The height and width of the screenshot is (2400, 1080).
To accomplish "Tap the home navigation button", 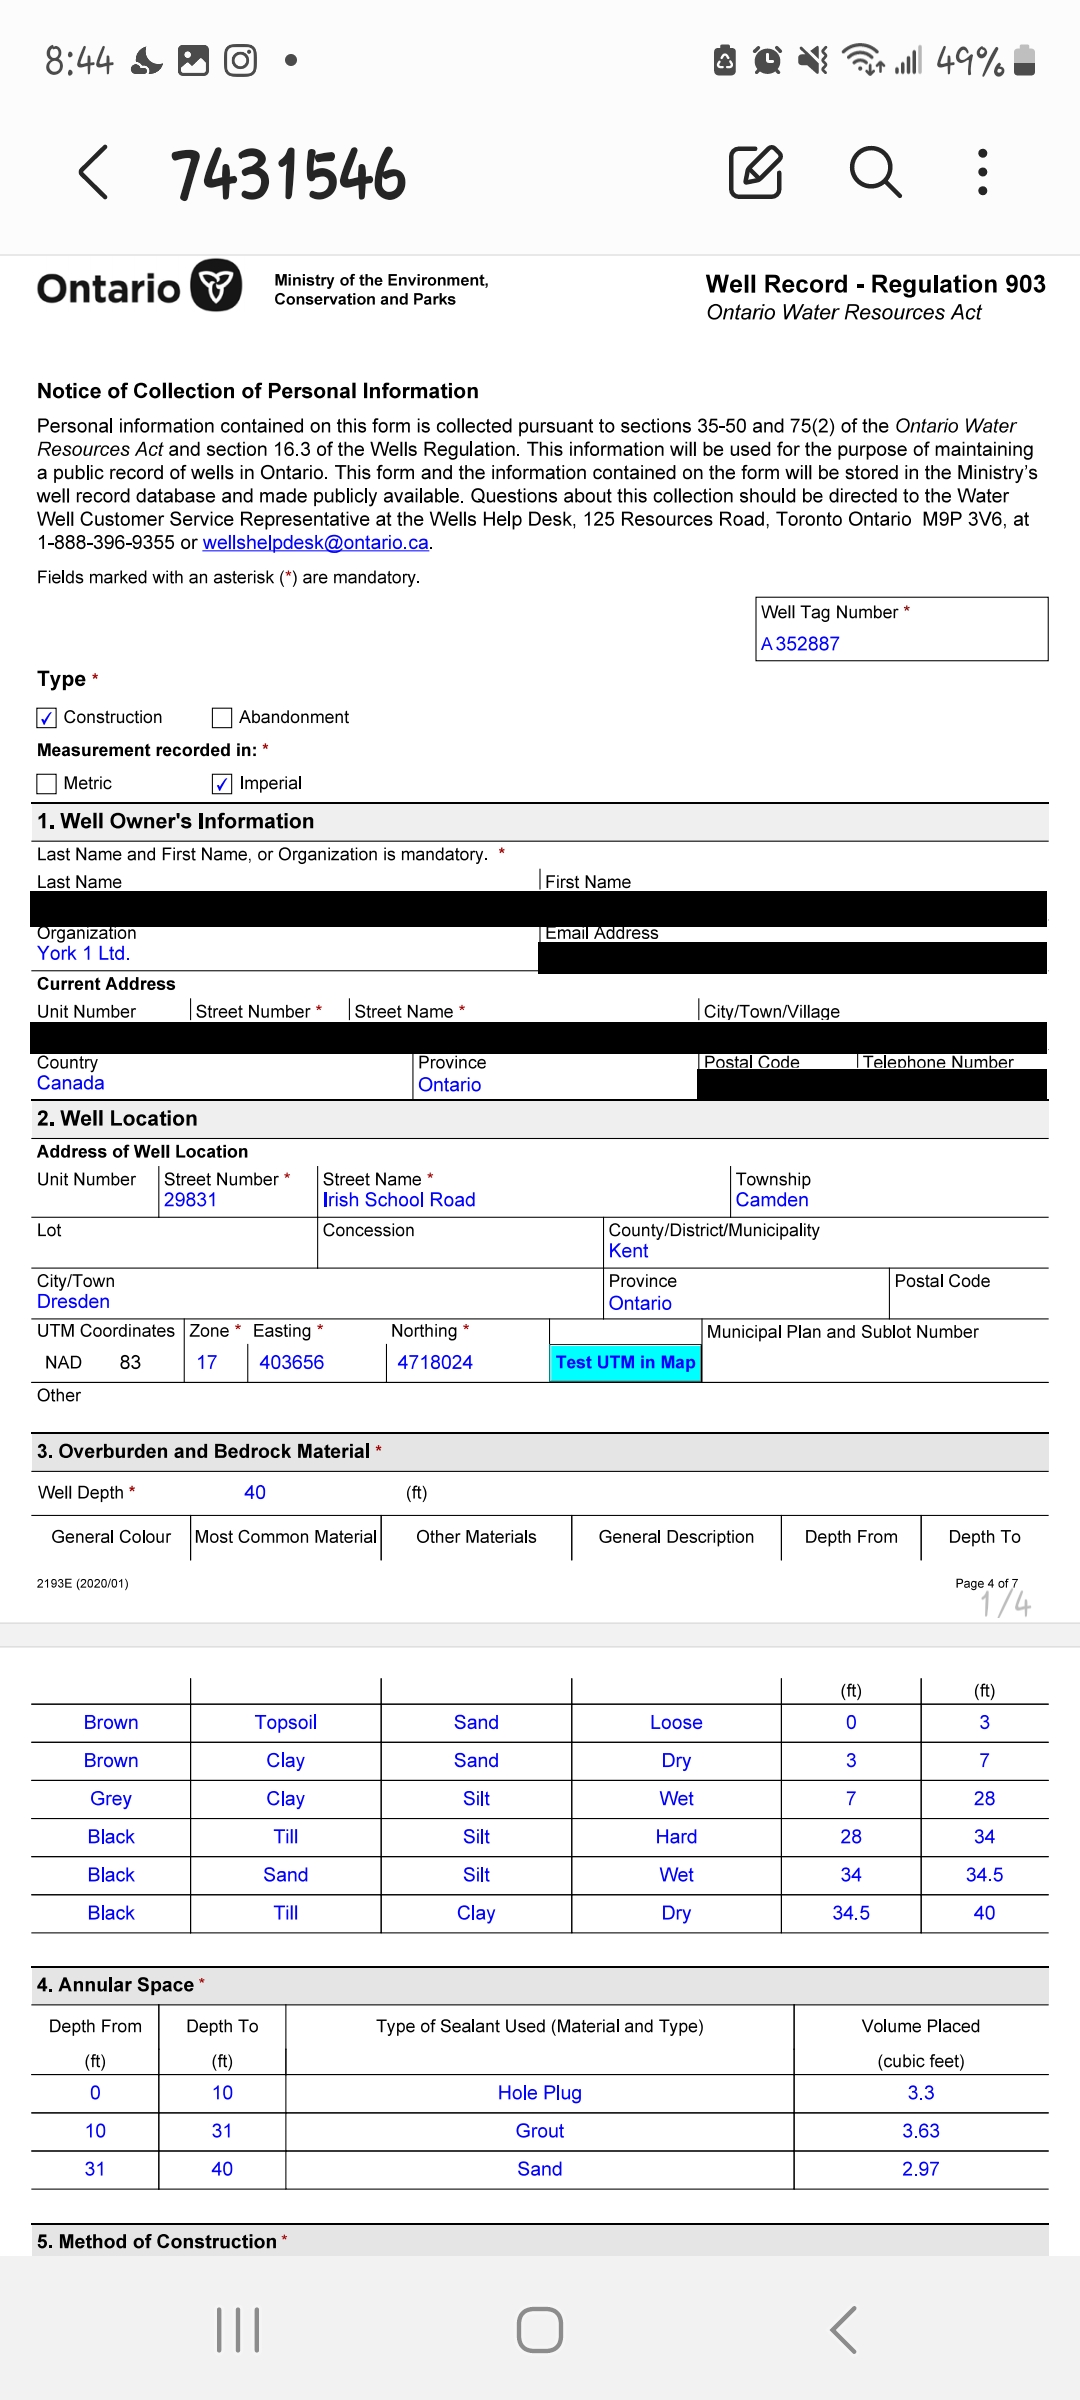I will click(540, 2330).
